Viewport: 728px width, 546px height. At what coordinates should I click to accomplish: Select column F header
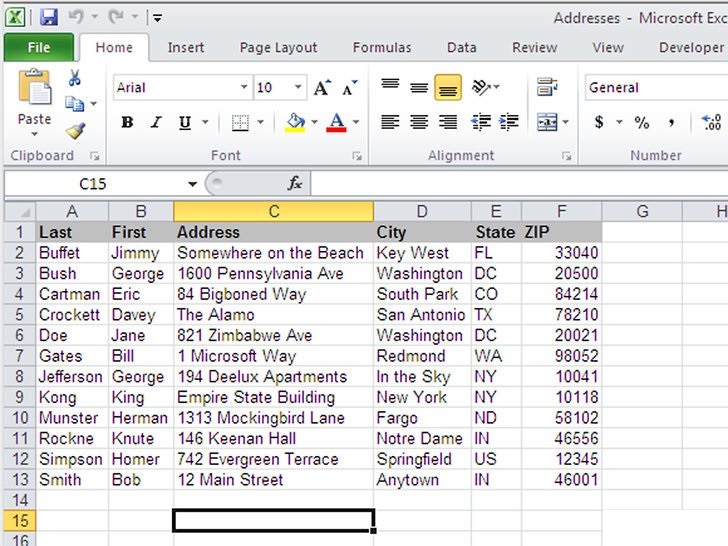click(562, 212)
